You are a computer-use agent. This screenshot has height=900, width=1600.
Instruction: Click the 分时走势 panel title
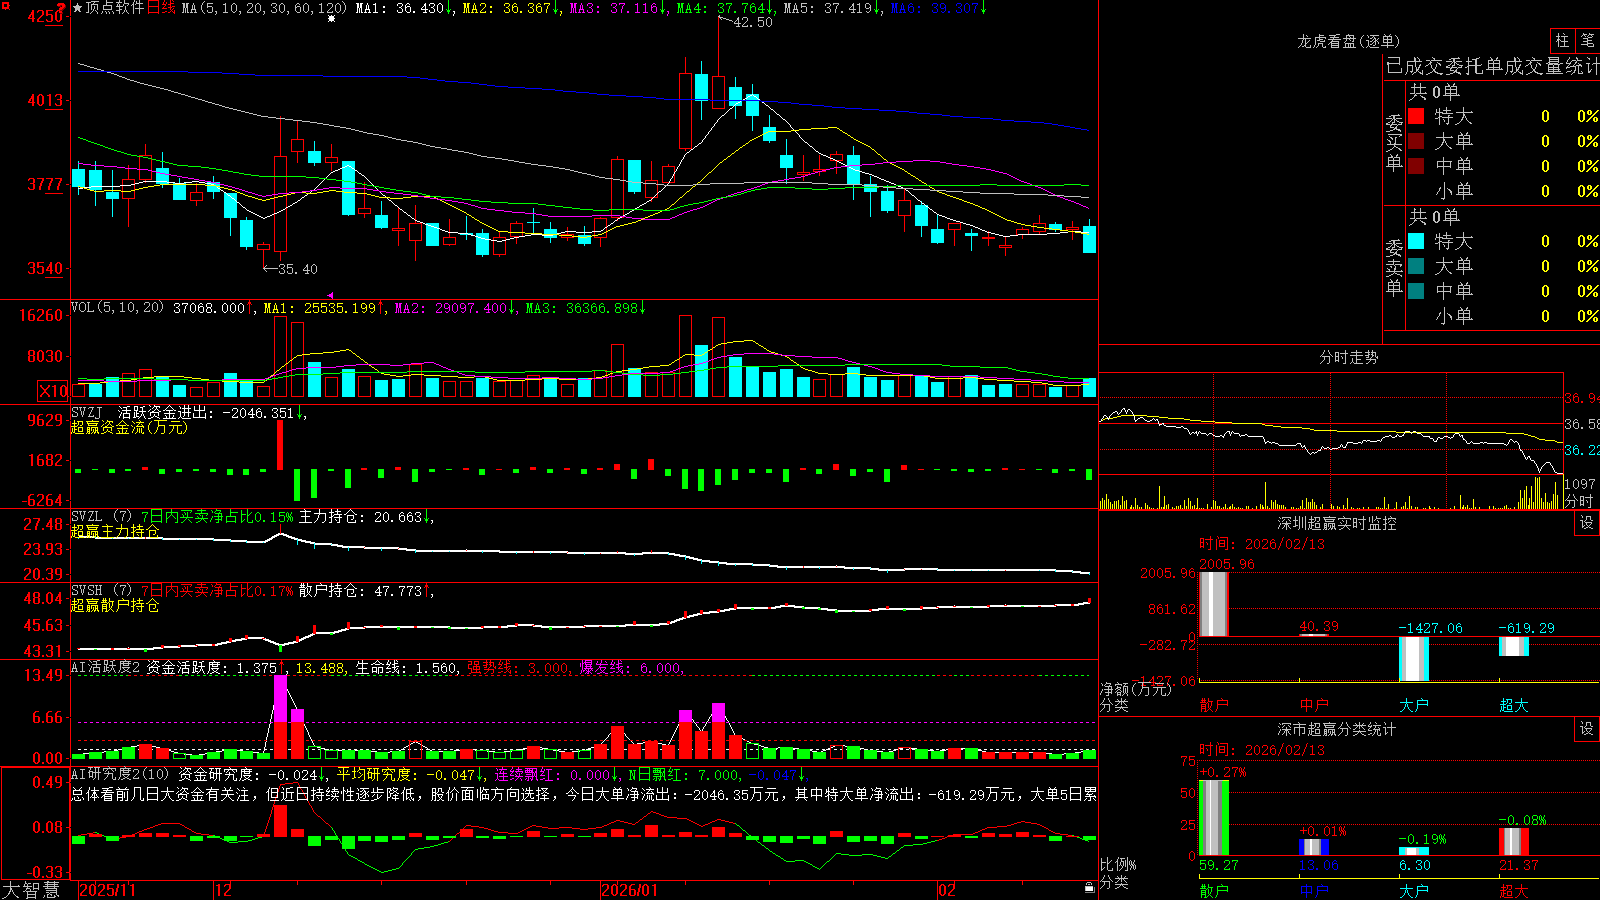(1349, 357)
